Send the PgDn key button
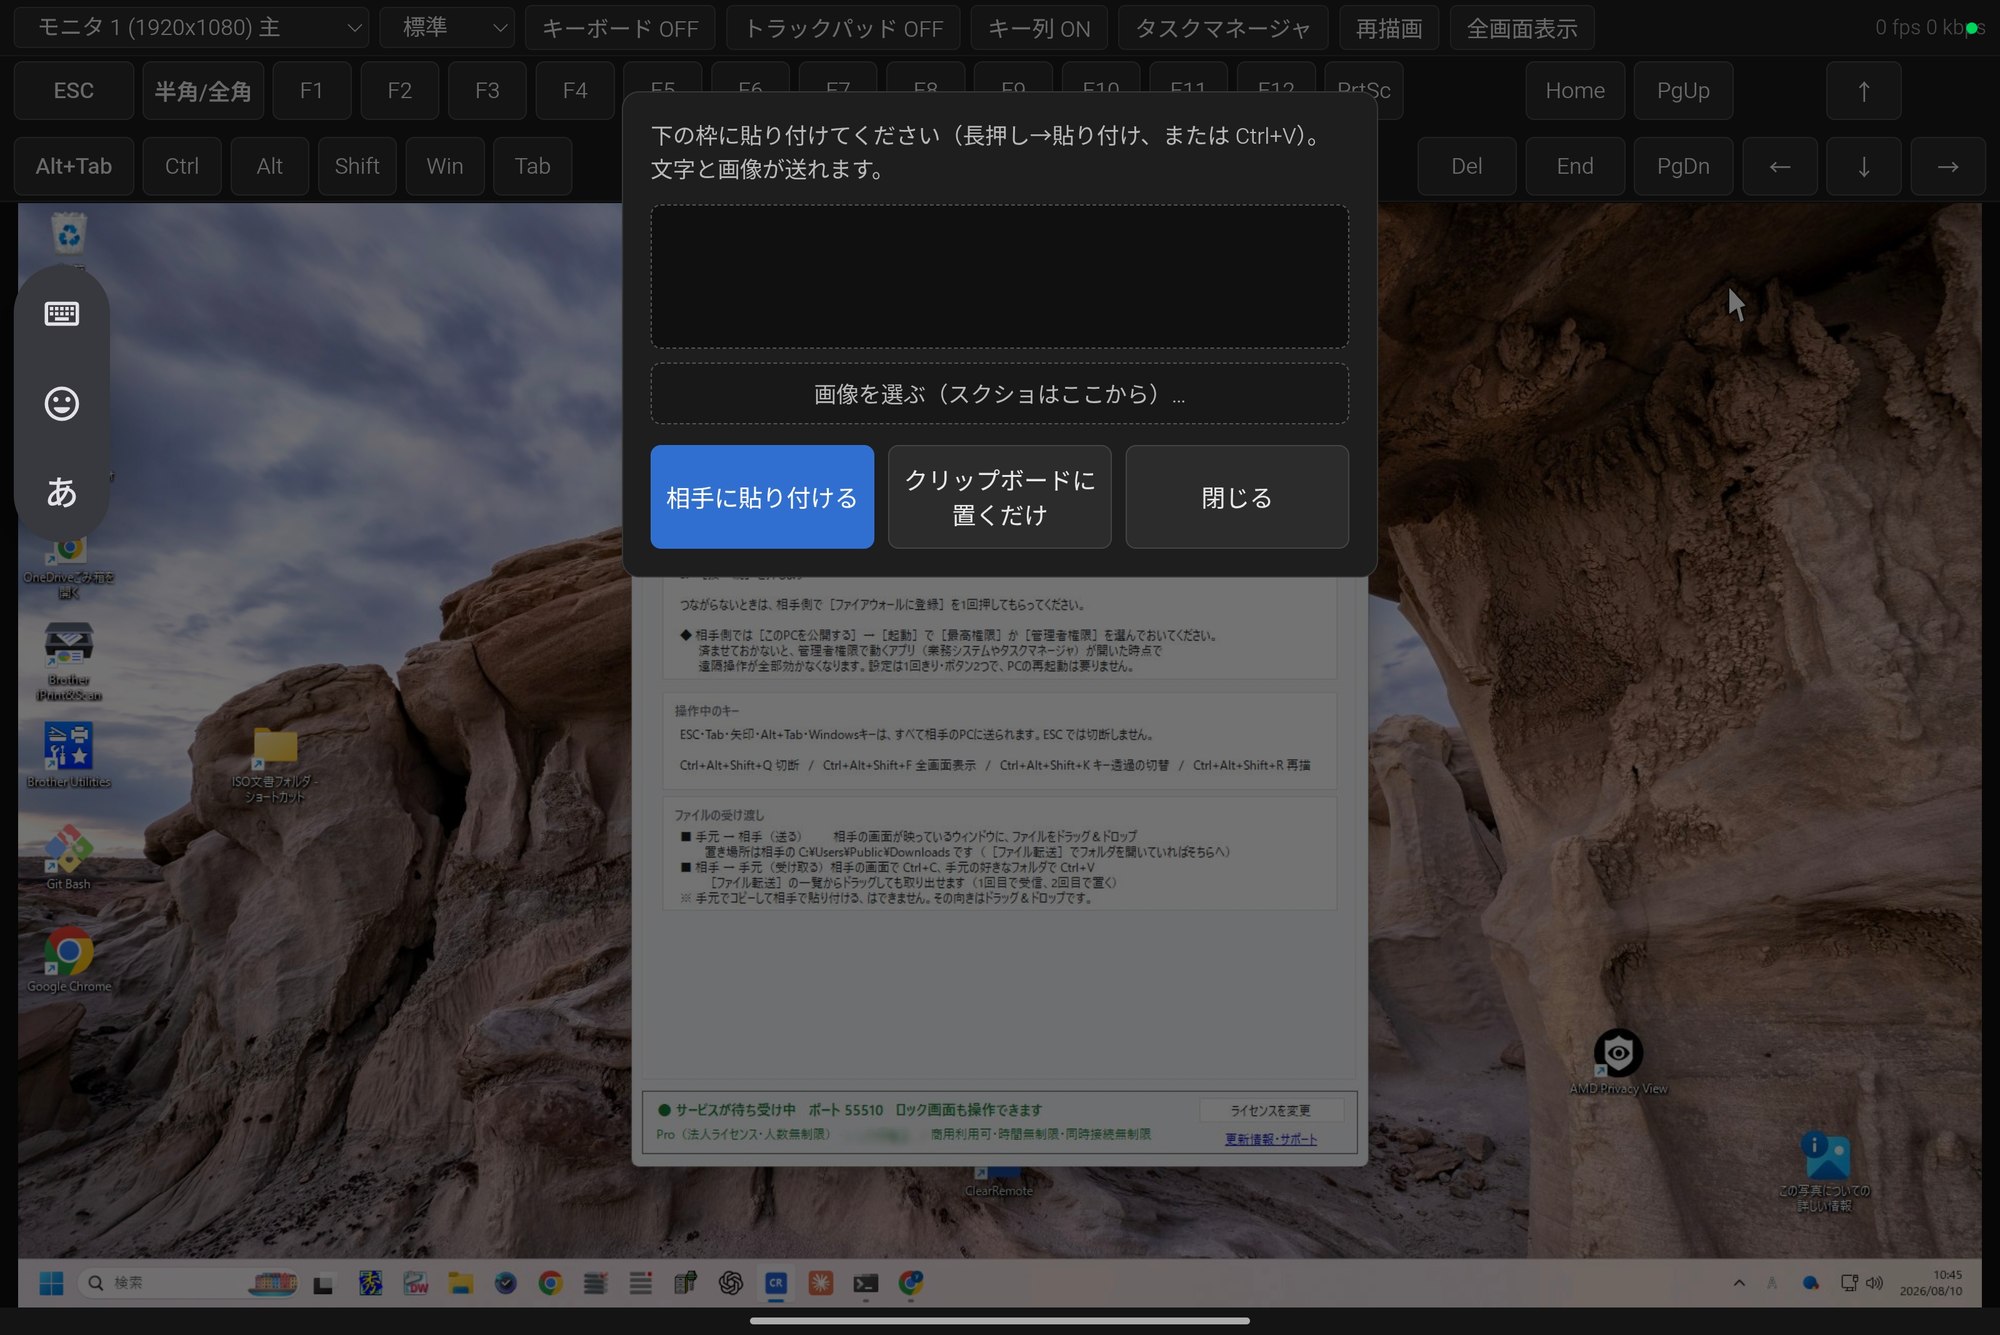 1683,166
